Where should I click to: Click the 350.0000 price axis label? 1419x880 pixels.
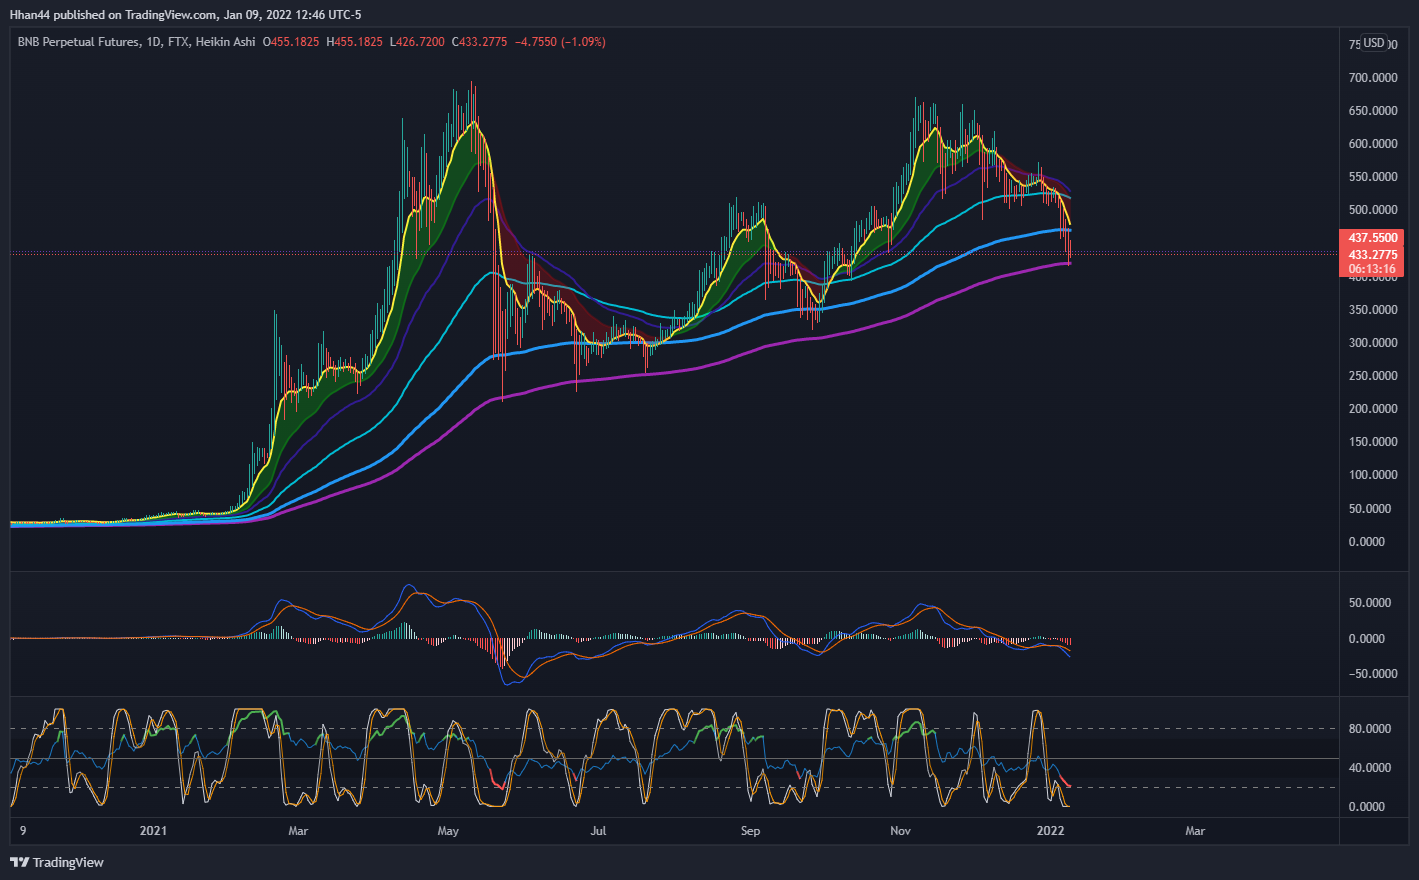[x=1373, y=310]
